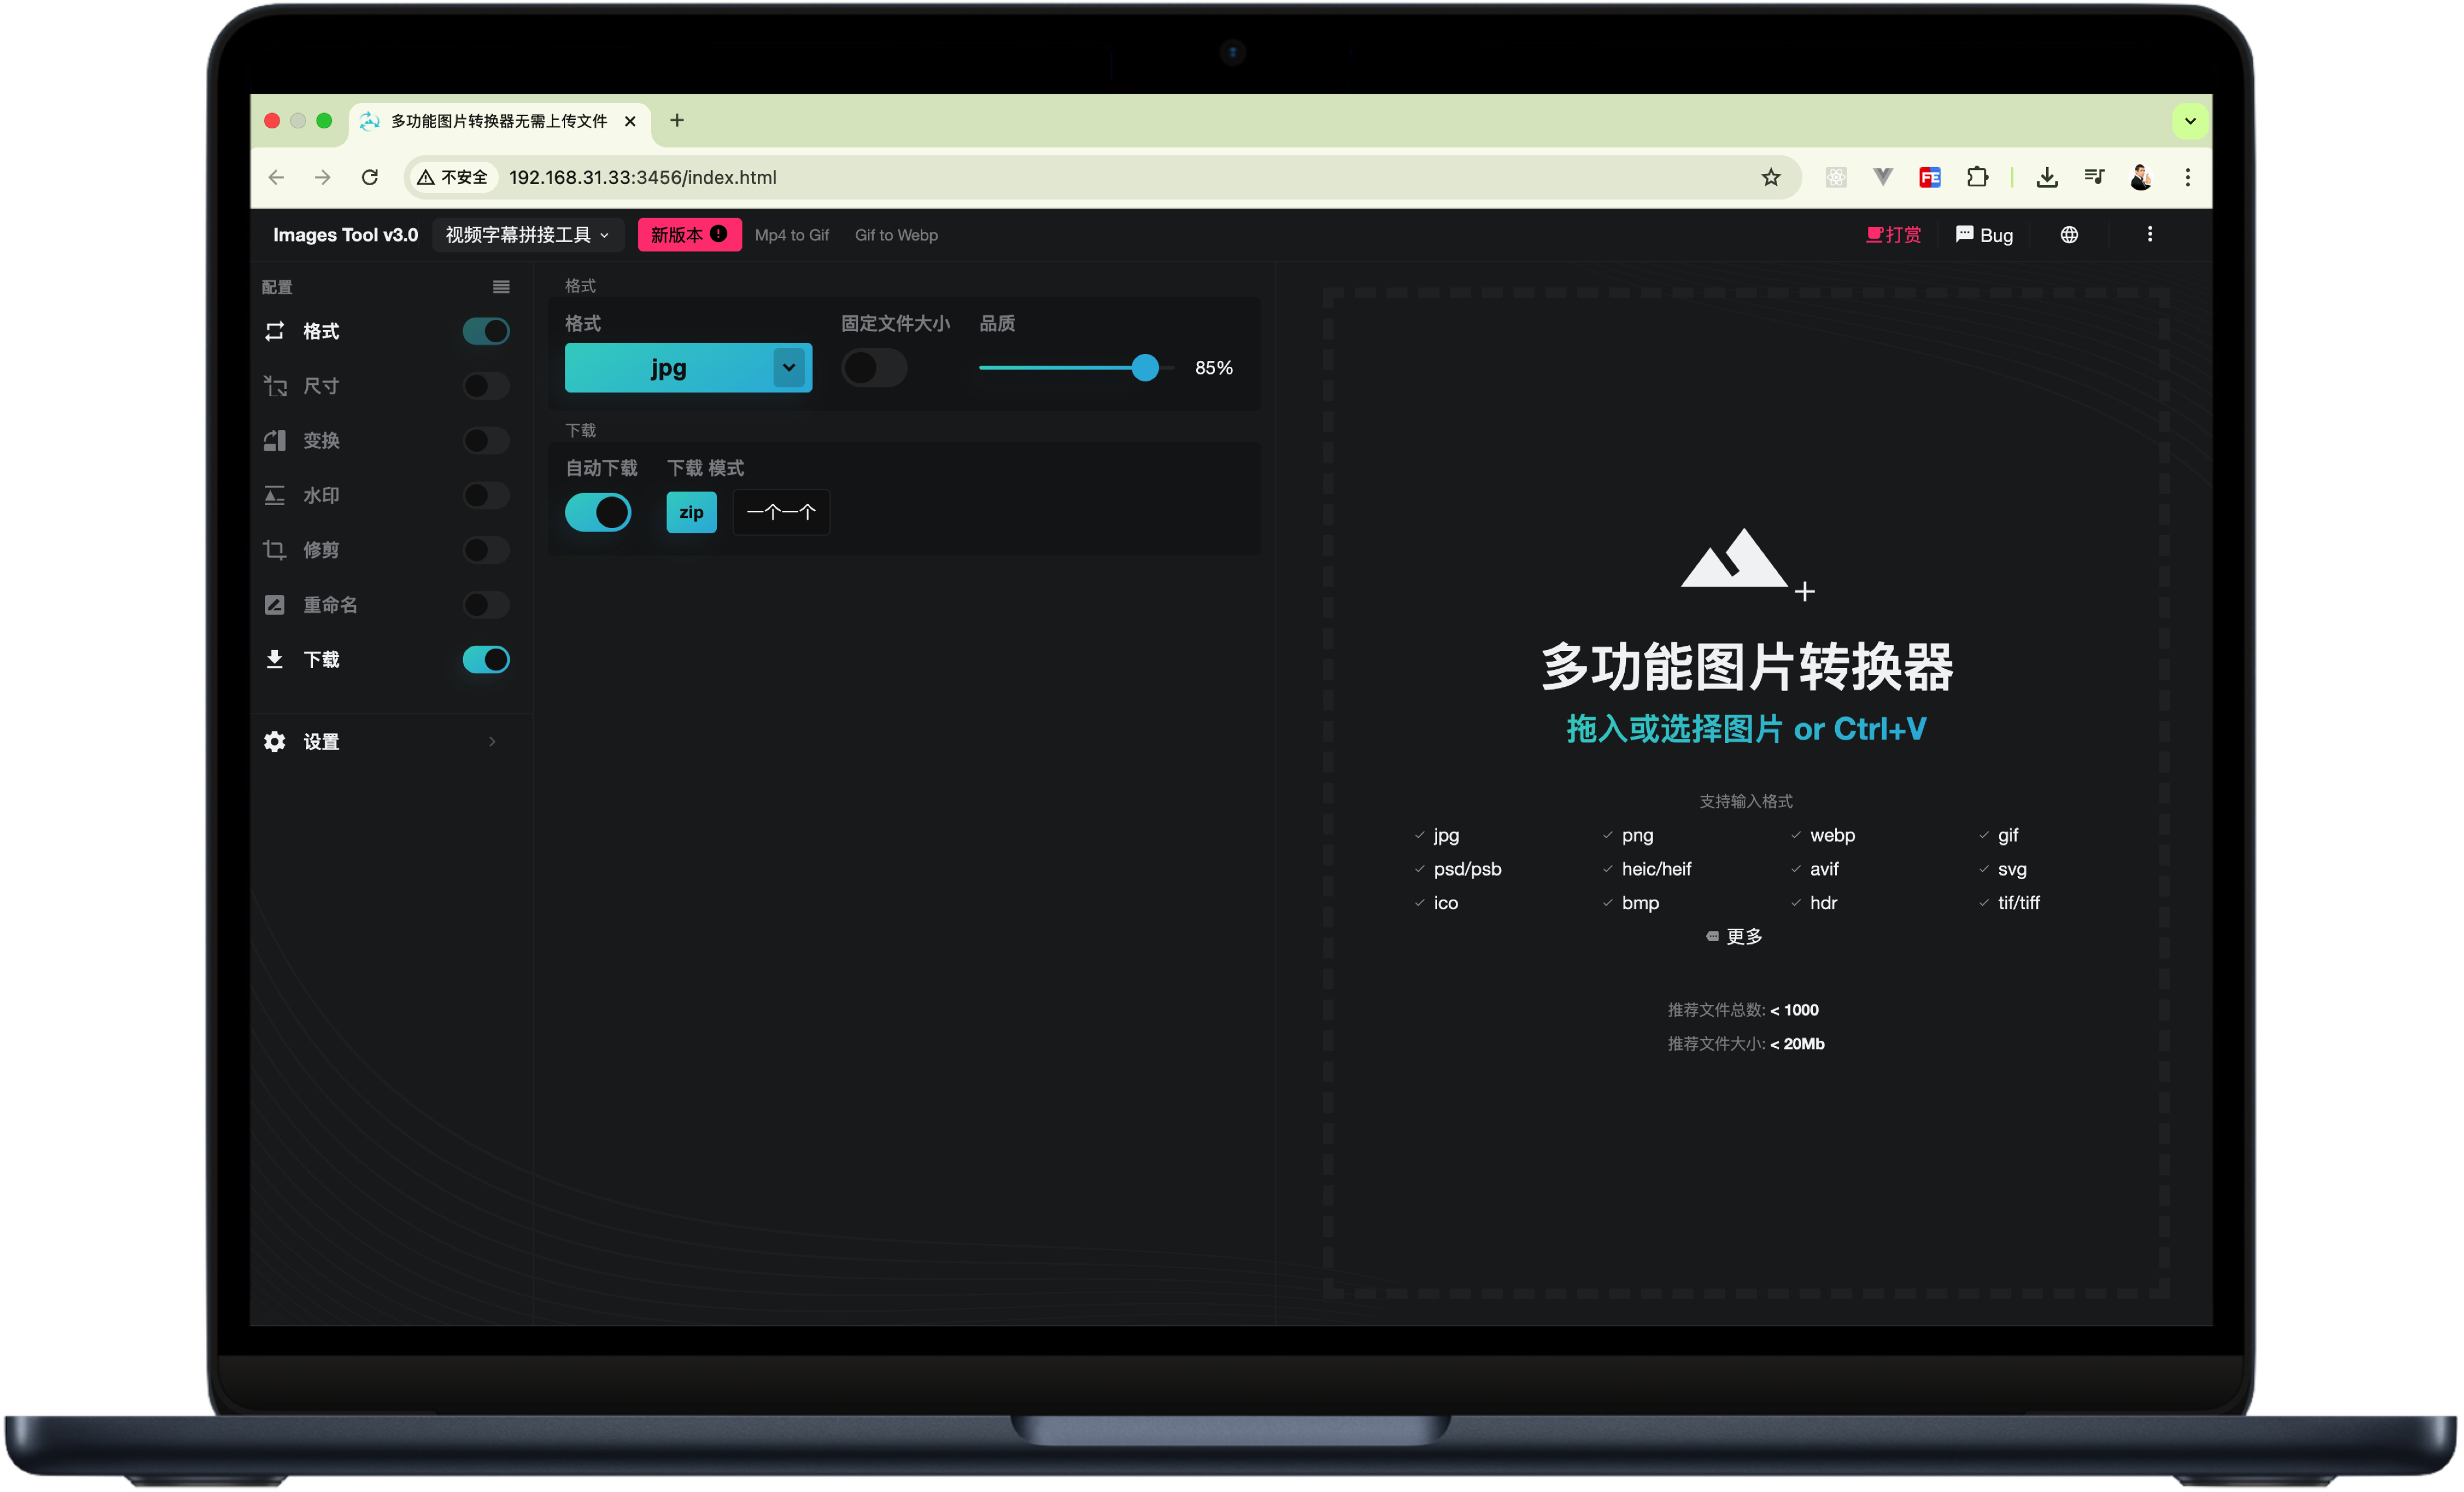Open the Gif to Webp menu item
This screenshot has width=2464, height=1492.
coord(895,235)
